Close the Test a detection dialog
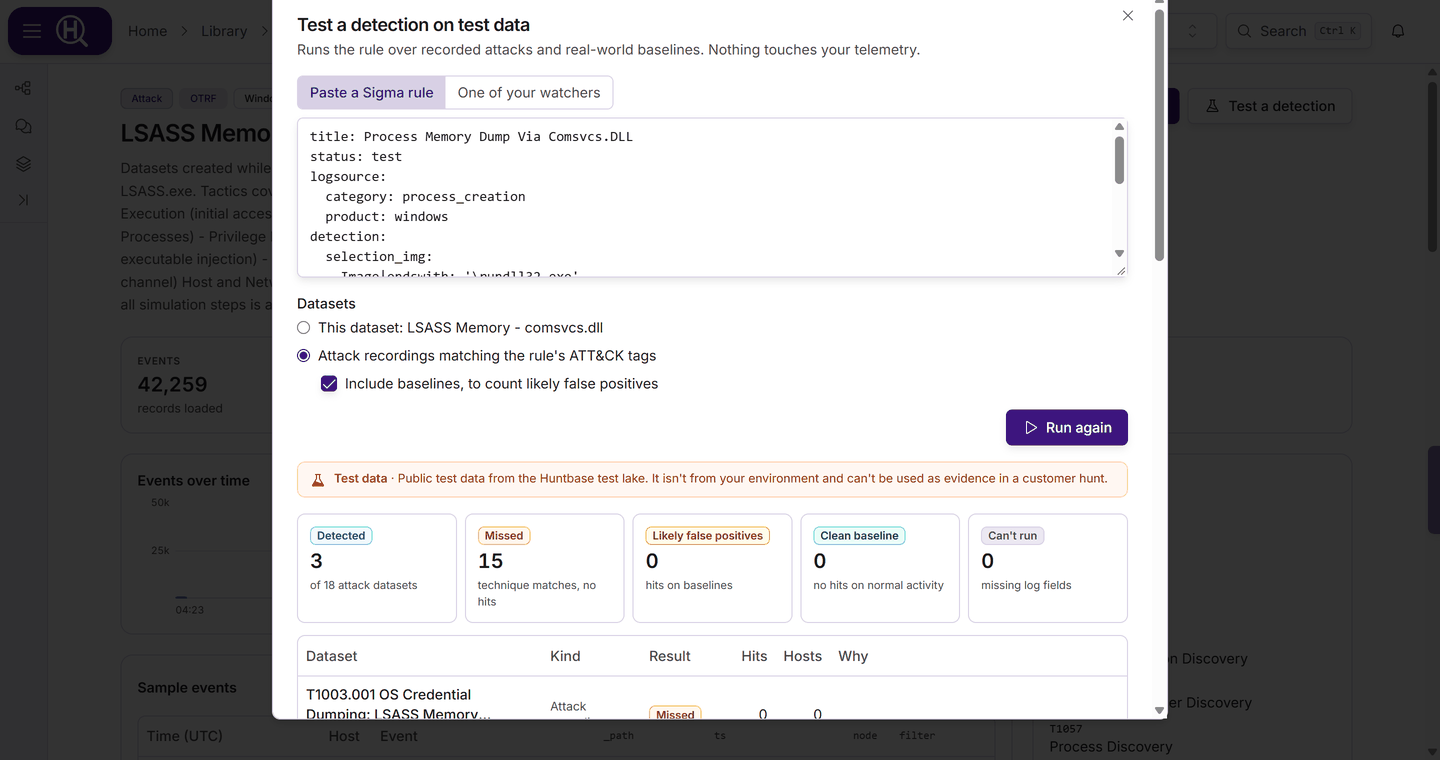The height and width of the screenshot is (760, 1440). [x=1128, y=16]
